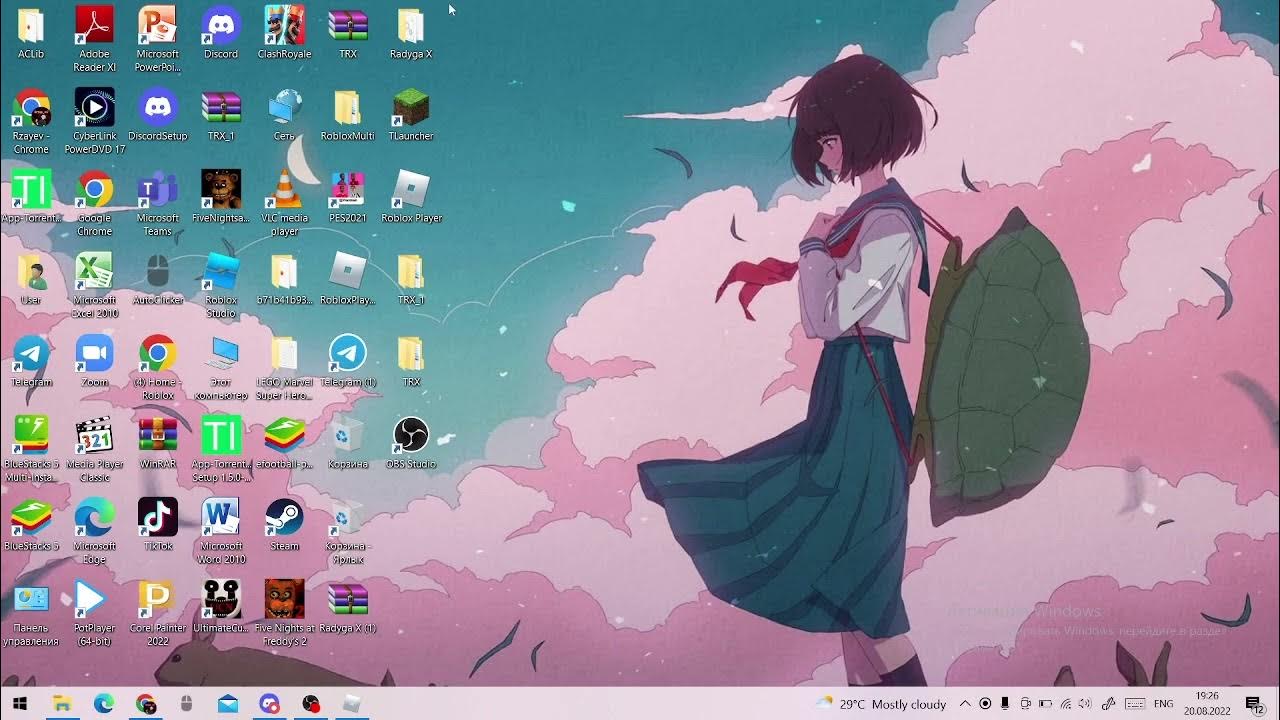Click the Windows Start button
This screenshot has height=720, width=1280.
pos(20,704)
